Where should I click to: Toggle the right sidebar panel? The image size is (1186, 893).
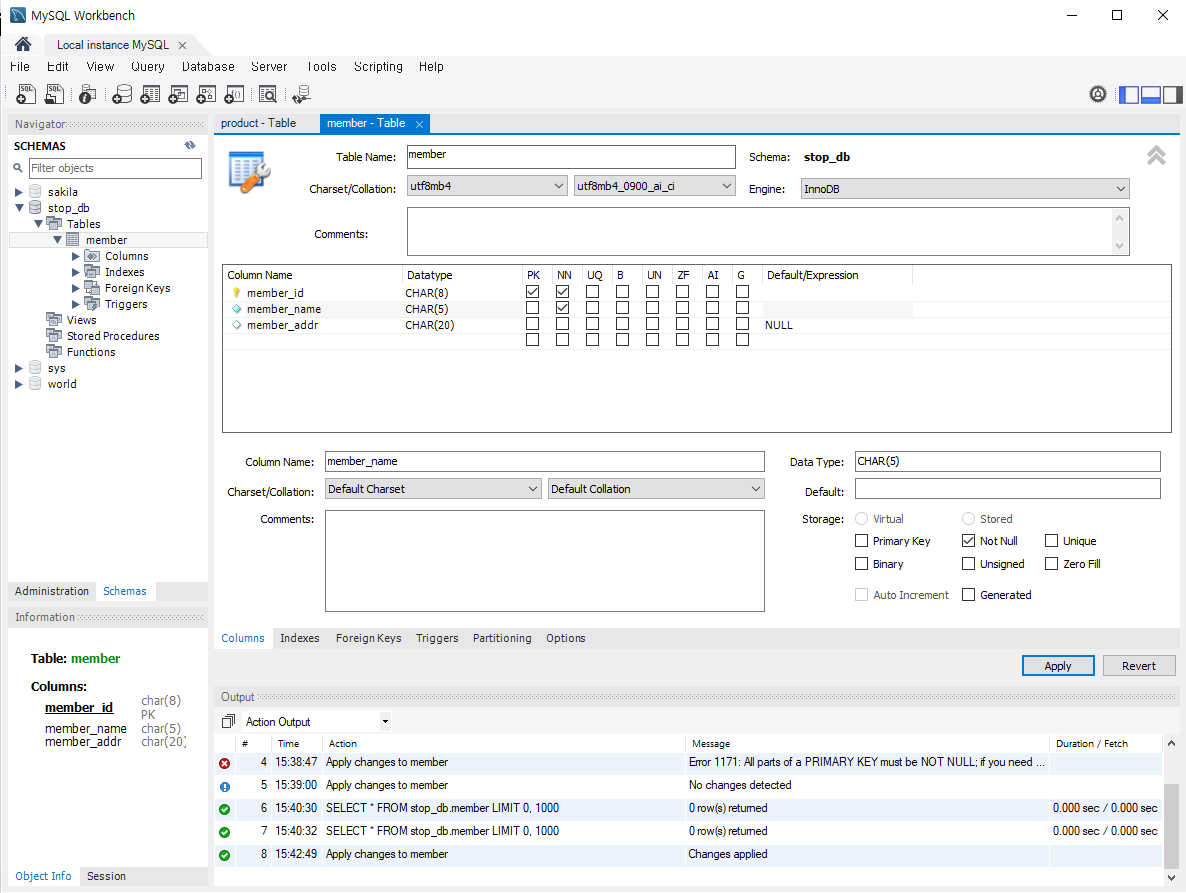[1172, 95]
